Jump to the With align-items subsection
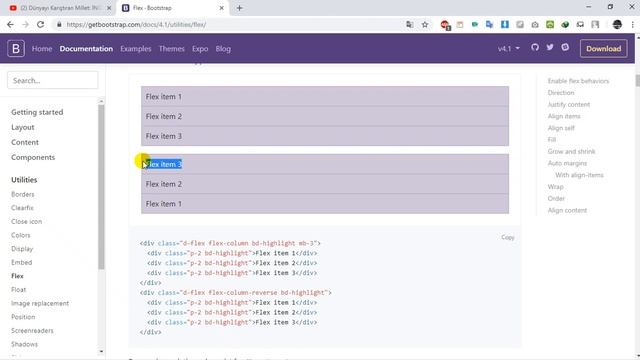Image resolution: width=640 pixels, height=360 pixels. tap(579, 175)
